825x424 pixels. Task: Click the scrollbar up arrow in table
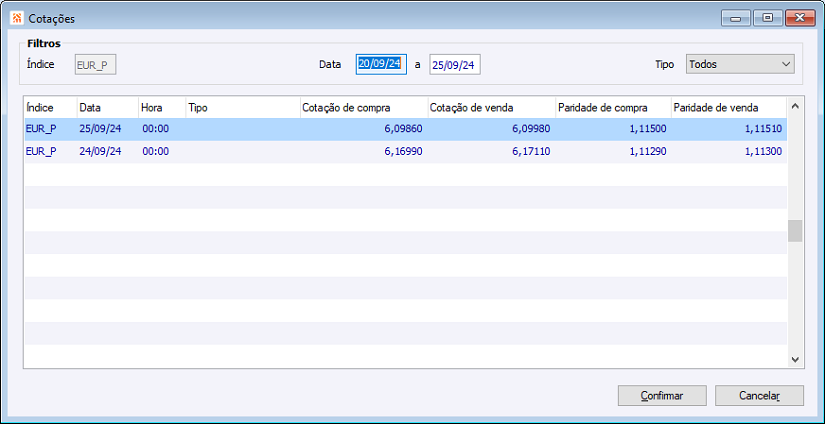pos(794,106)
